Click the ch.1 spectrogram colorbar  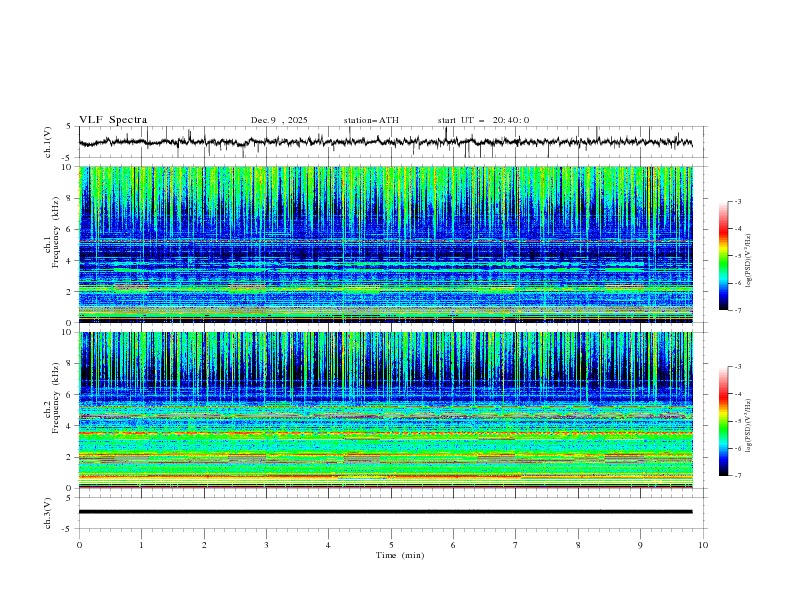click(723, 256)
